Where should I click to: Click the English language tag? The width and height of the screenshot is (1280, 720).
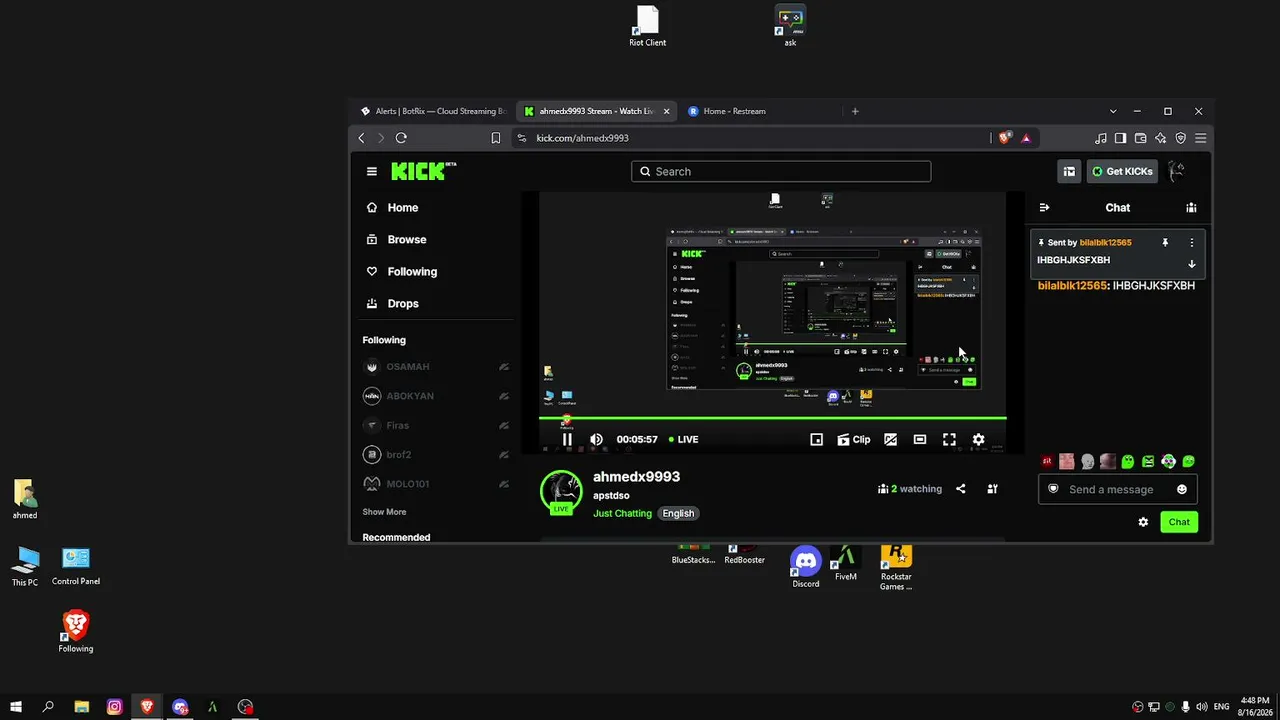click(678, 513)
